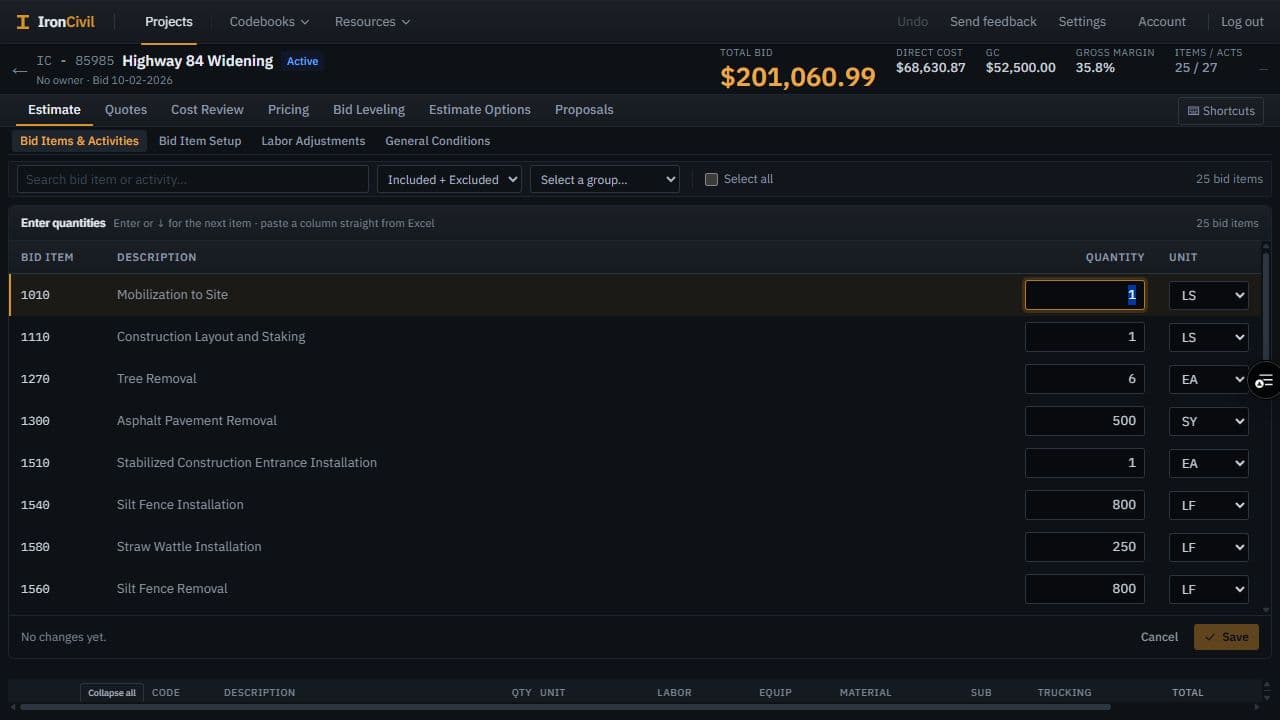Open the Bid Item Setup subtab
Viewport: 1280px width, 720px height.
(x=200, y=141)
